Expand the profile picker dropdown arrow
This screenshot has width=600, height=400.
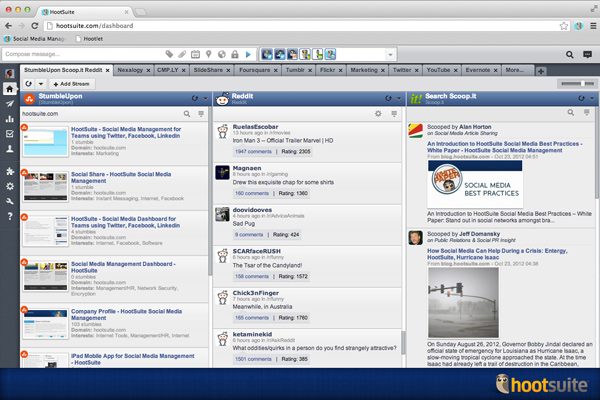tap(390, 55)
